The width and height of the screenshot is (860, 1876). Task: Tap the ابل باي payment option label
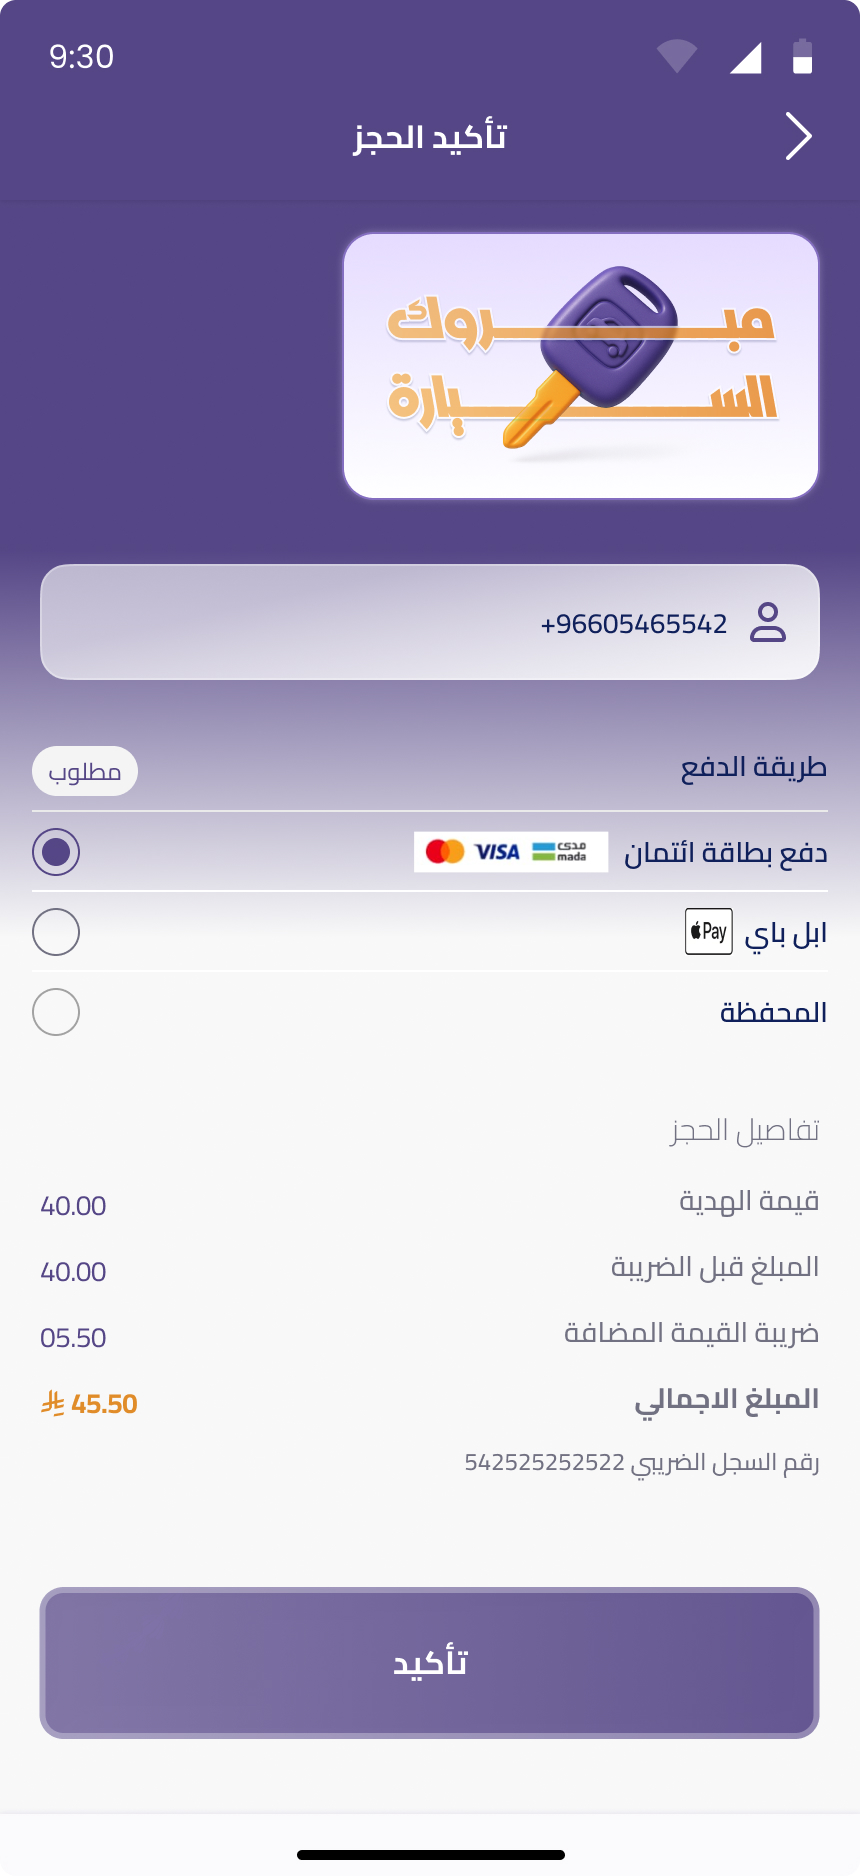coord(786,934)
